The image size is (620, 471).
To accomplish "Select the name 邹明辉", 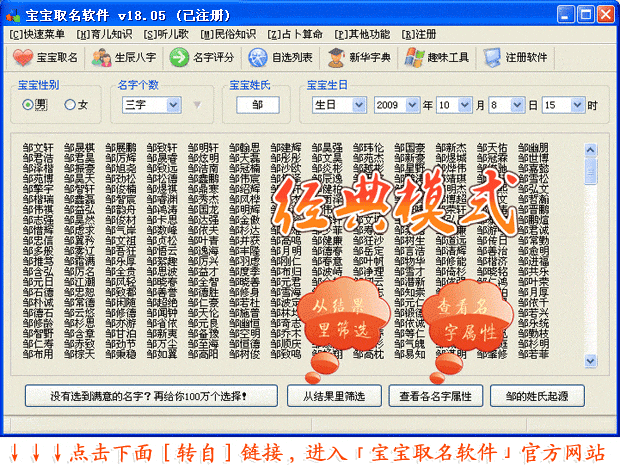I will click(245, 210).
